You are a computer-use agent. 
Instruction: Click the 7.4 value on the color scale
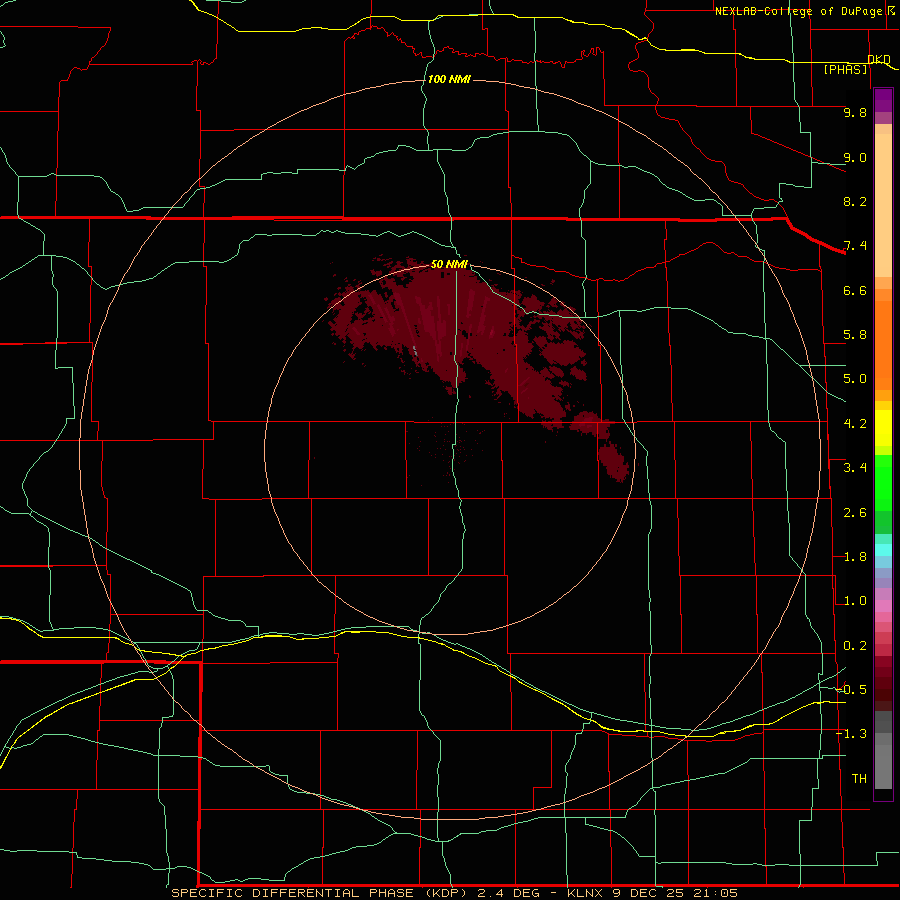pyautogui.click(x=855, y=246)
